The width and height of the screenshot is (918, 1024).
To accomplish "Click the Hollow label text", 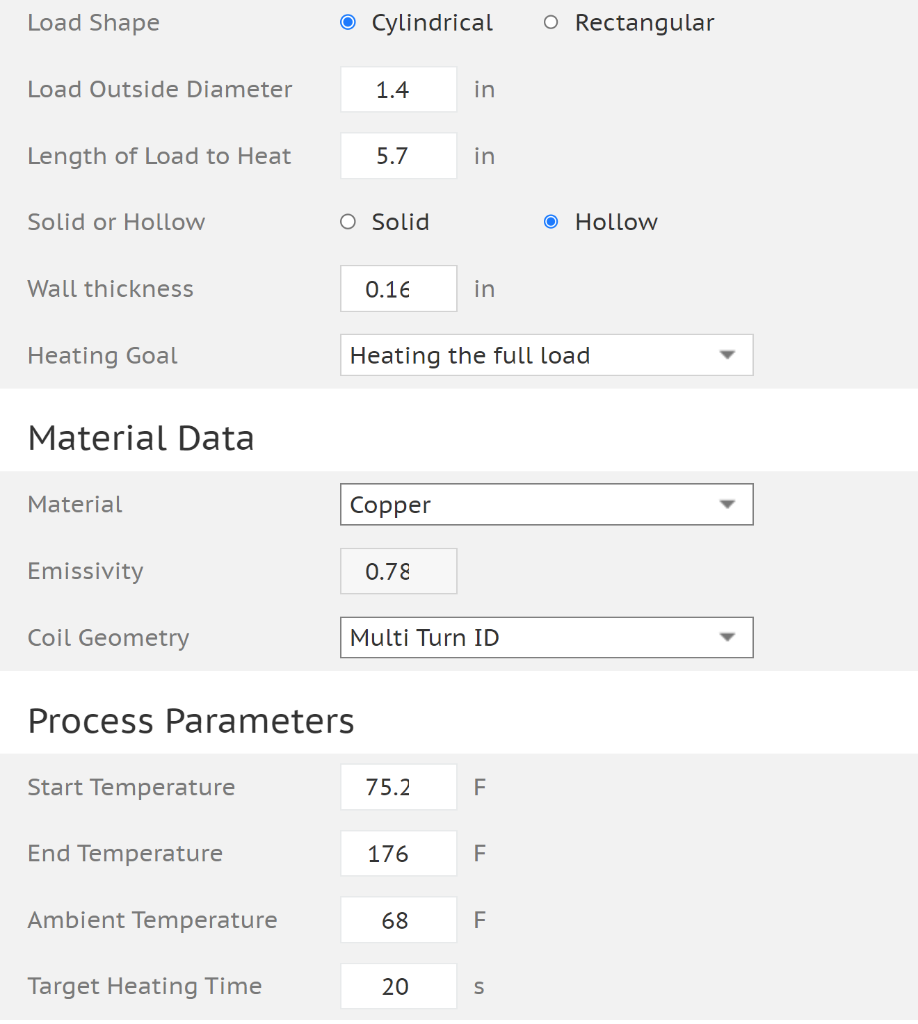I will (616, 222).
